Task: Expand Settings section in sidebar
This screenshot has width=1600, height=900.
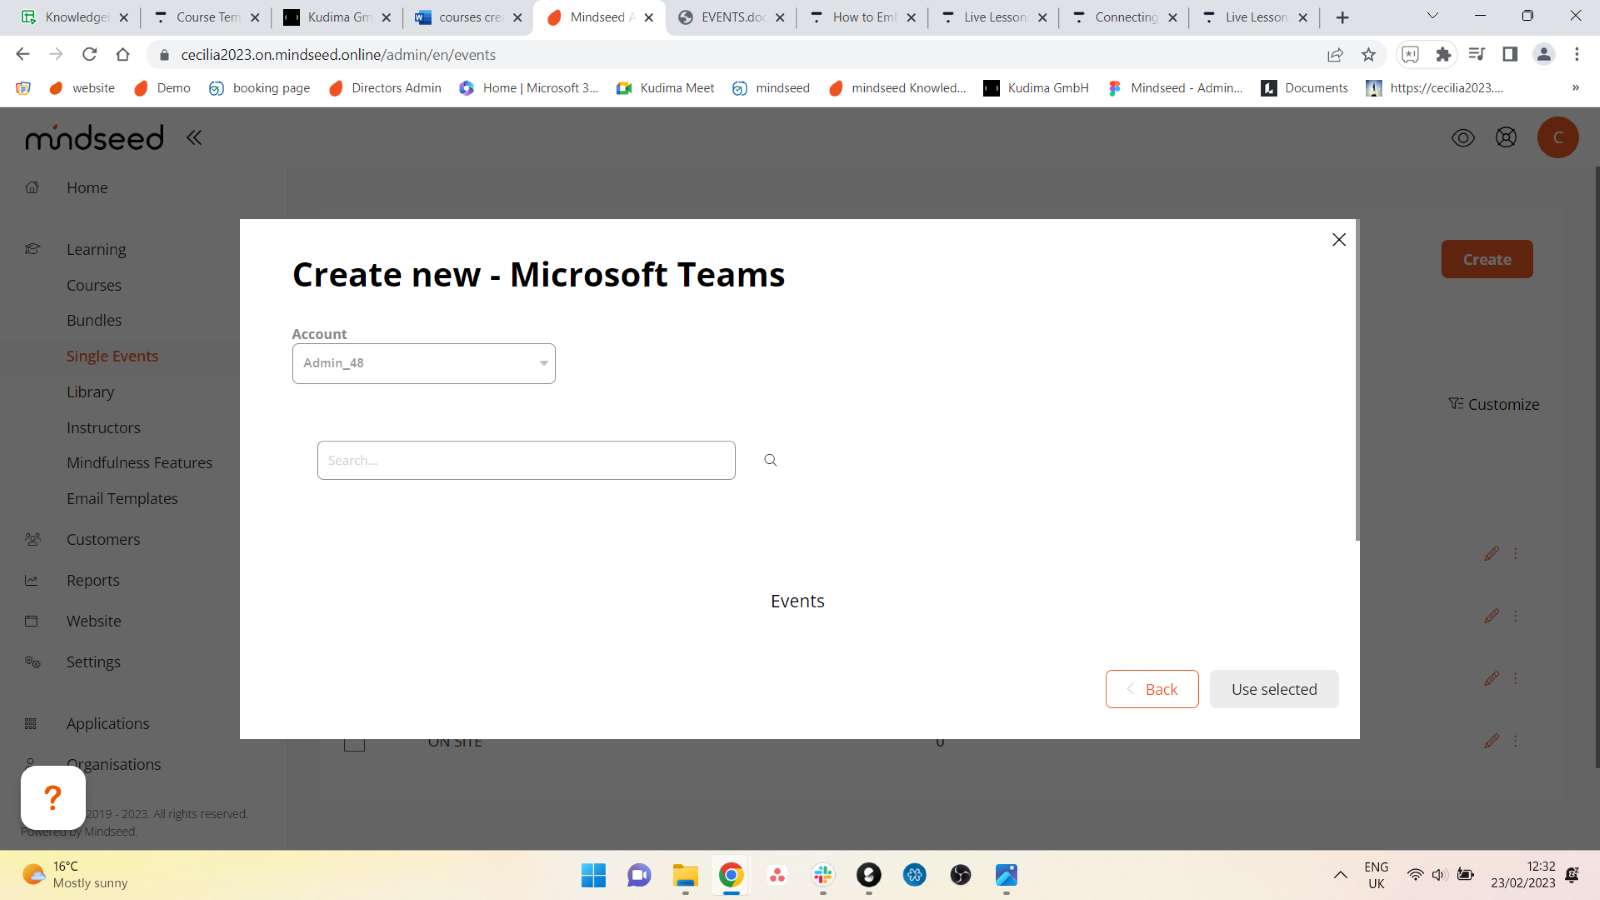Action: point(93,662)
